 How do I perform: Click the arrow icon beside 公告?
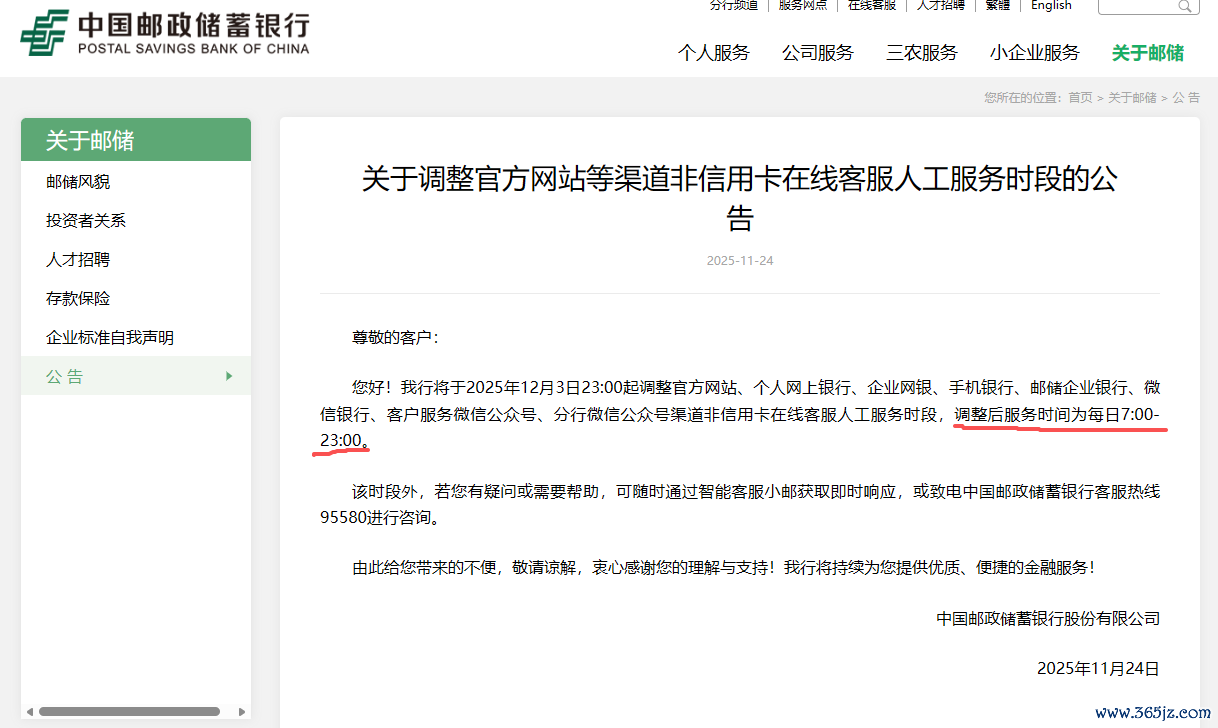click(229, 376)
